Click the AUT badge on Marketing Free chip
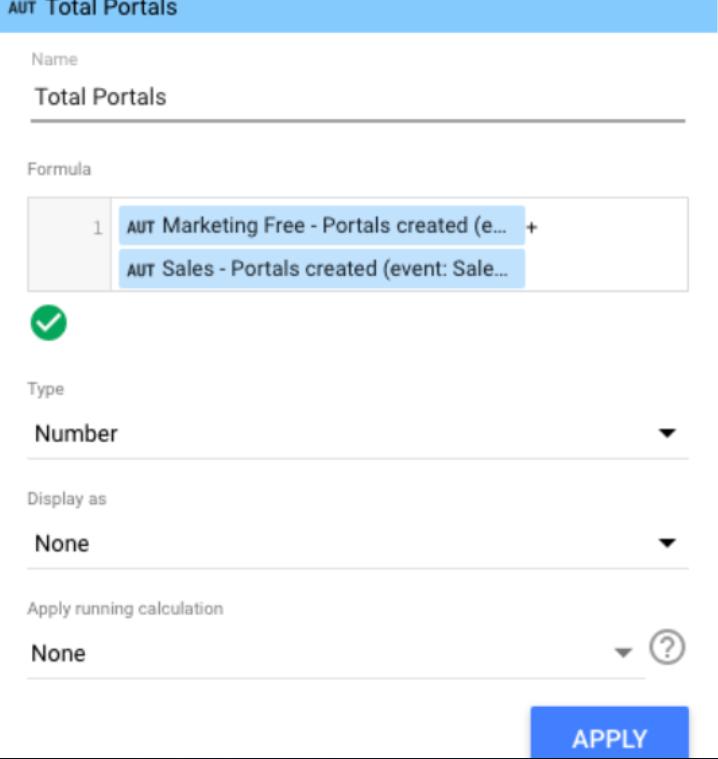718x759 pixels. 142,227
